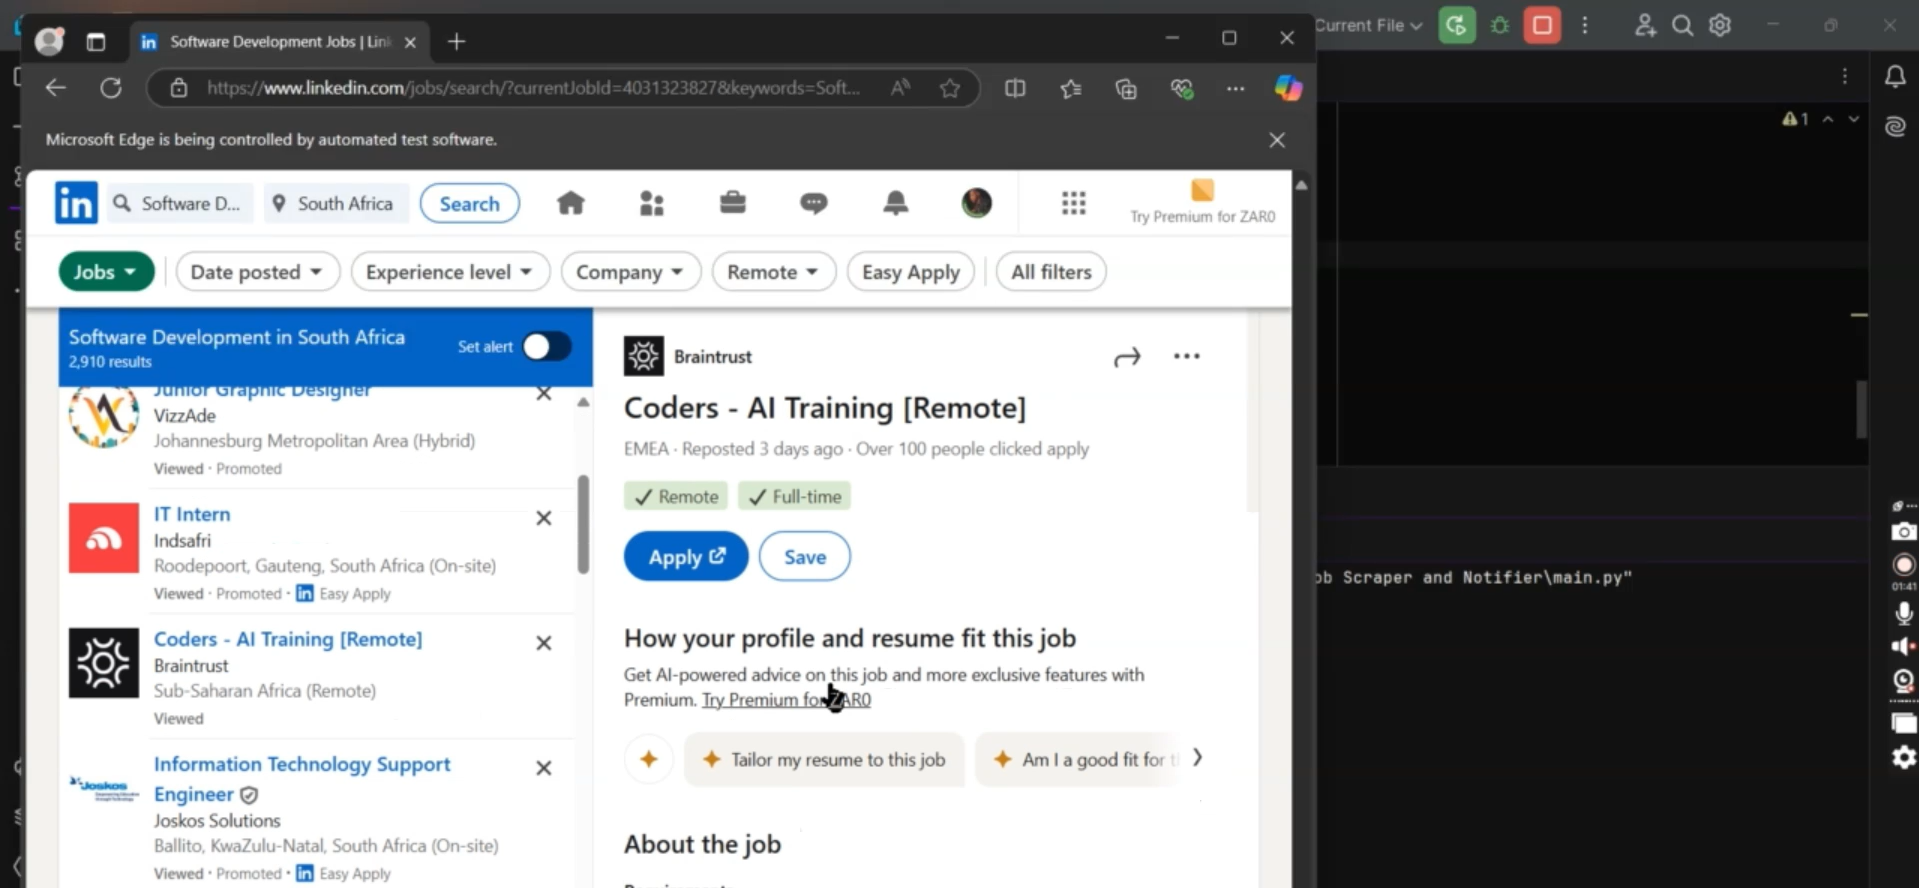Viewport: 1919px width, 888px height.
Task: Dismiss Information Technology Support Engineer card
Action: point(544,768)
